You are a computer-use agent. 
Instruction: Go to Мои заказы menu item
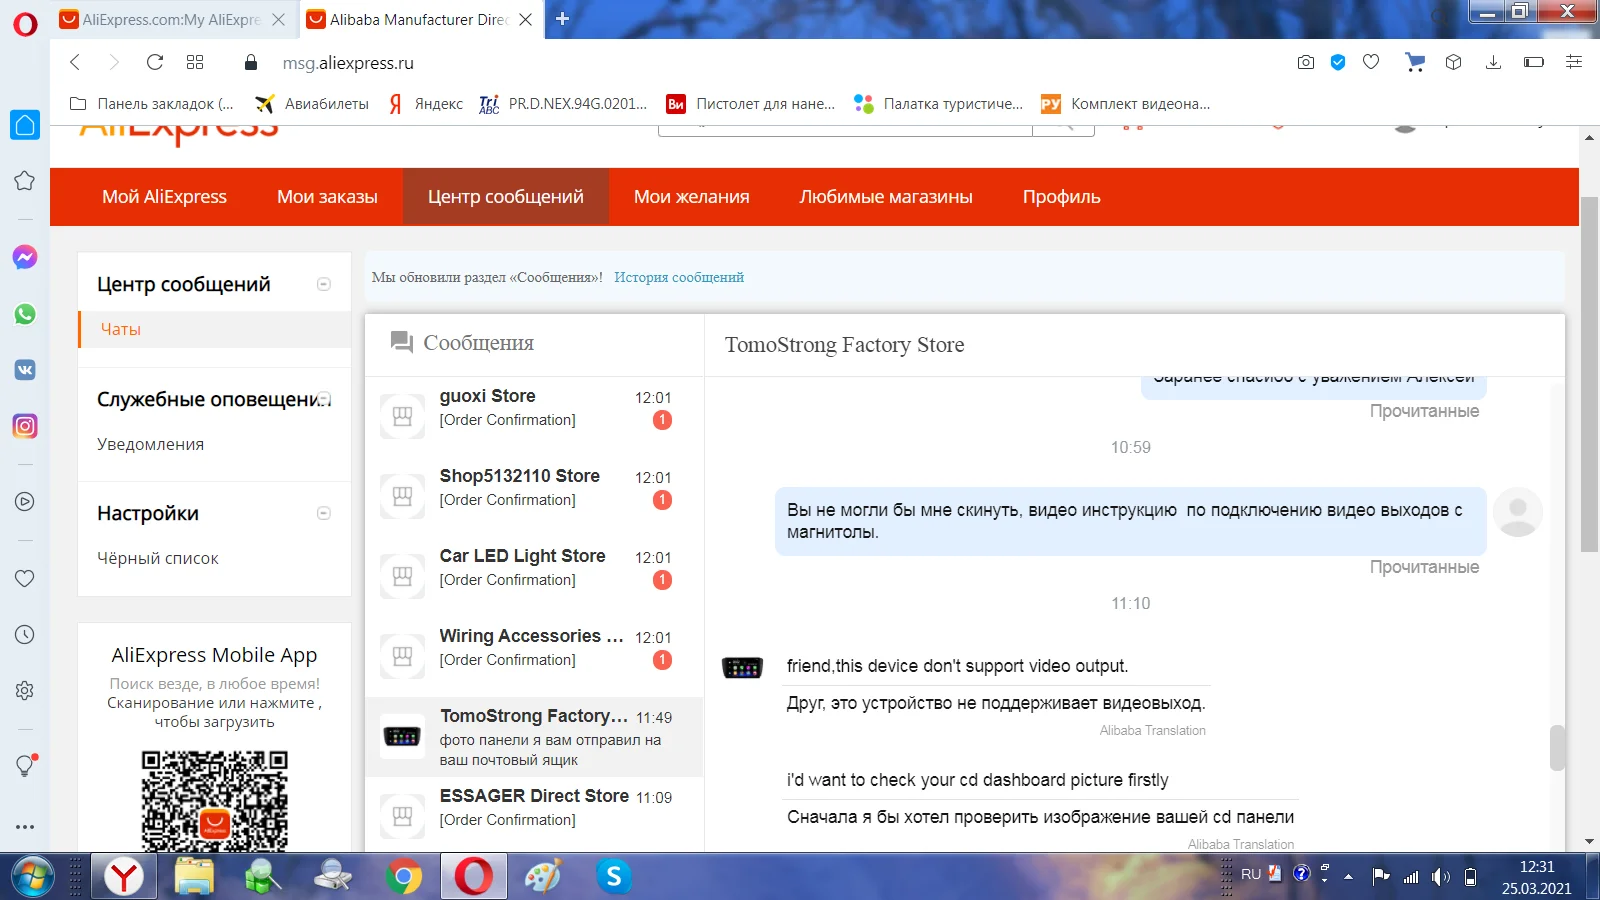(327, 197)
